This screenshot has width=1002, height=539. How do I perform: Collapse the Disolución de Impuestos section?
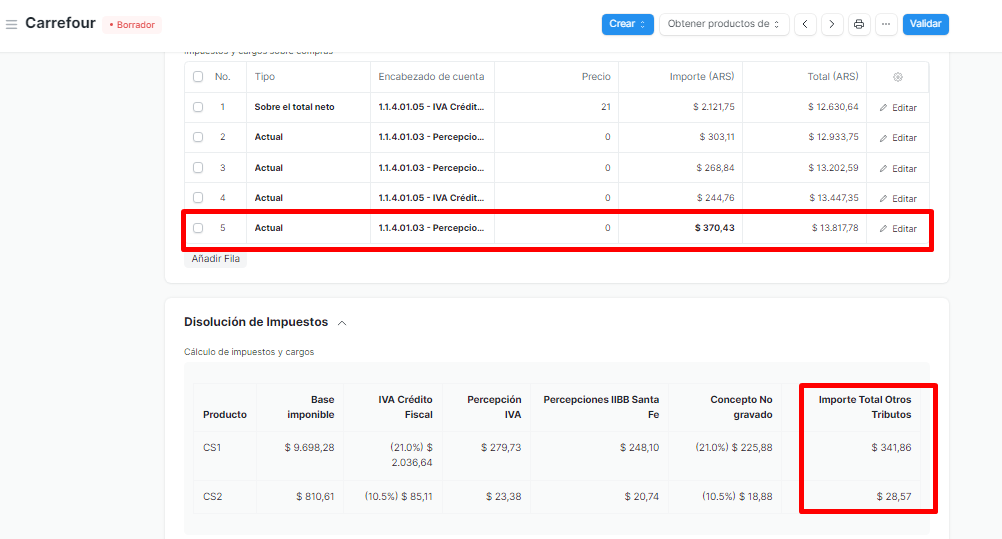[x=342, y=323]
